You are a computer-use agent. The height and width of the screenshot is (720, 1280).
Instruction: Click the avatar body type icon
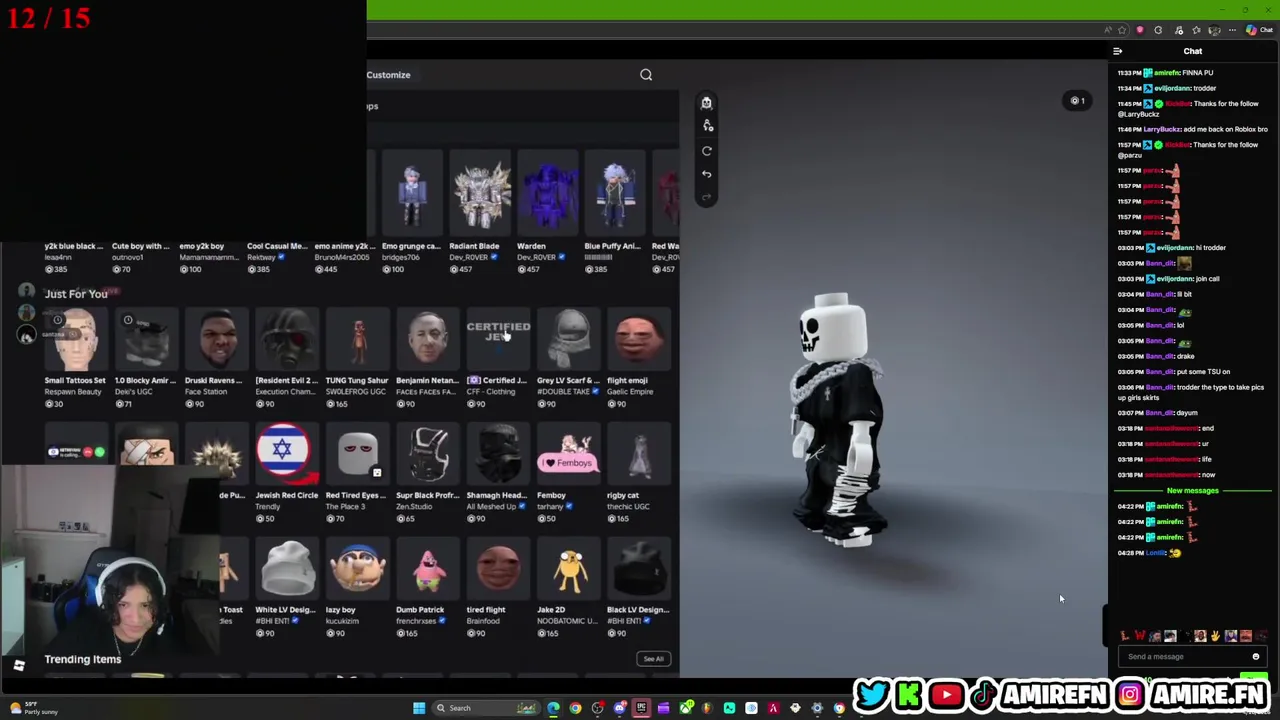point(706,102)
